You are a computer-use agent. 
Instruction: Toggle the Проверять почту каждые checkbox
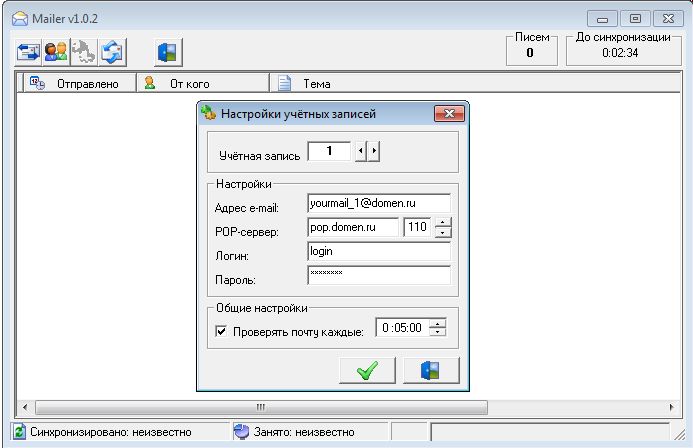point(221,331)
